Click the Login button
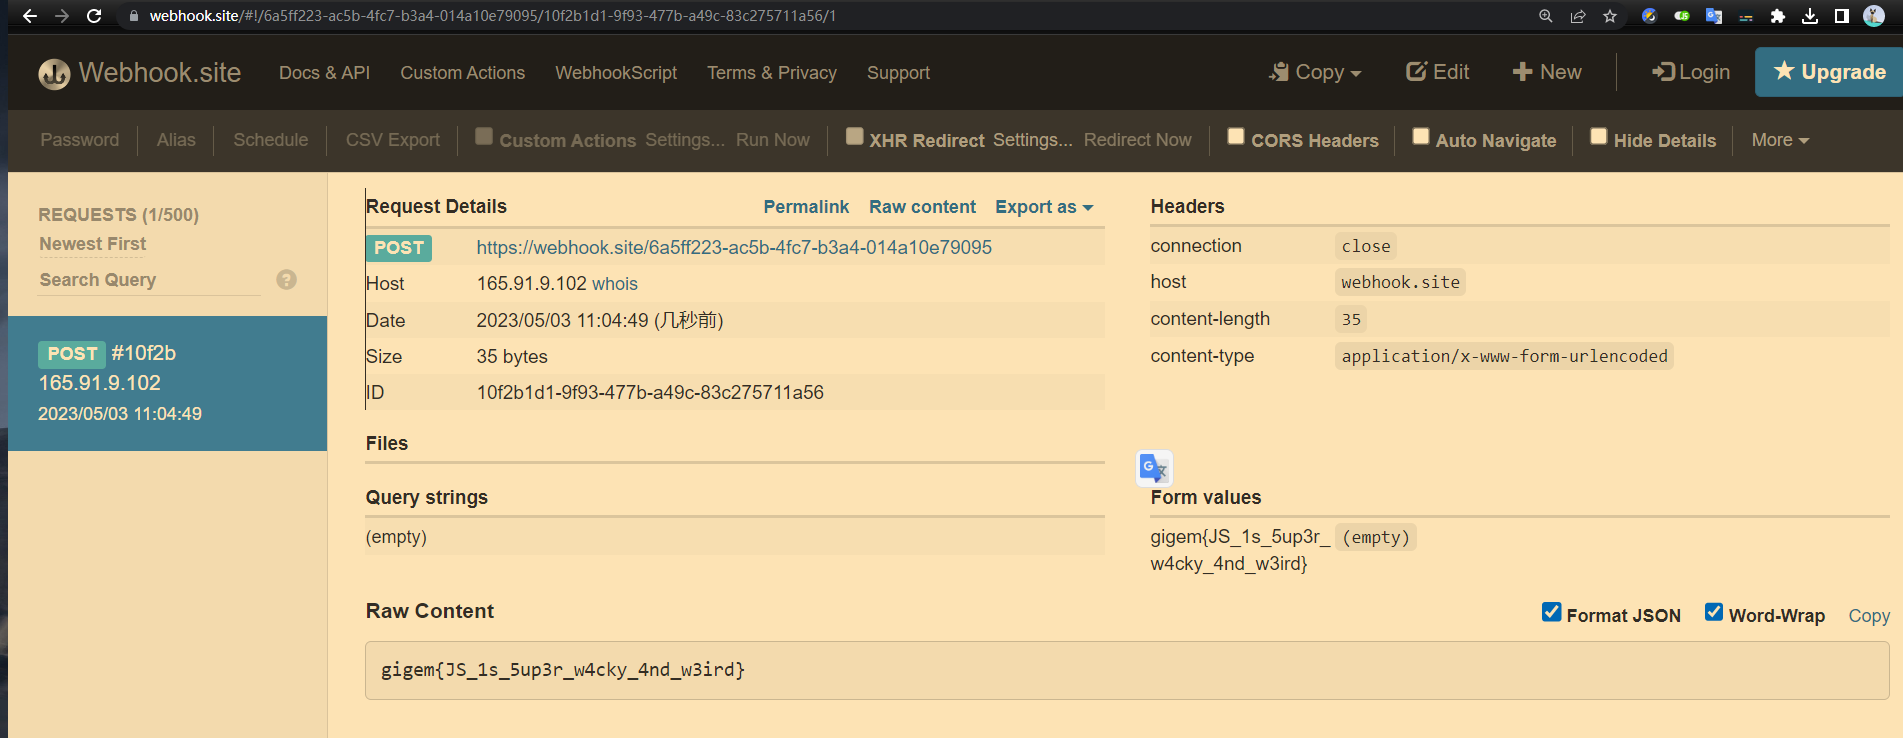Screen dimensions: 1903x738 1691,72
